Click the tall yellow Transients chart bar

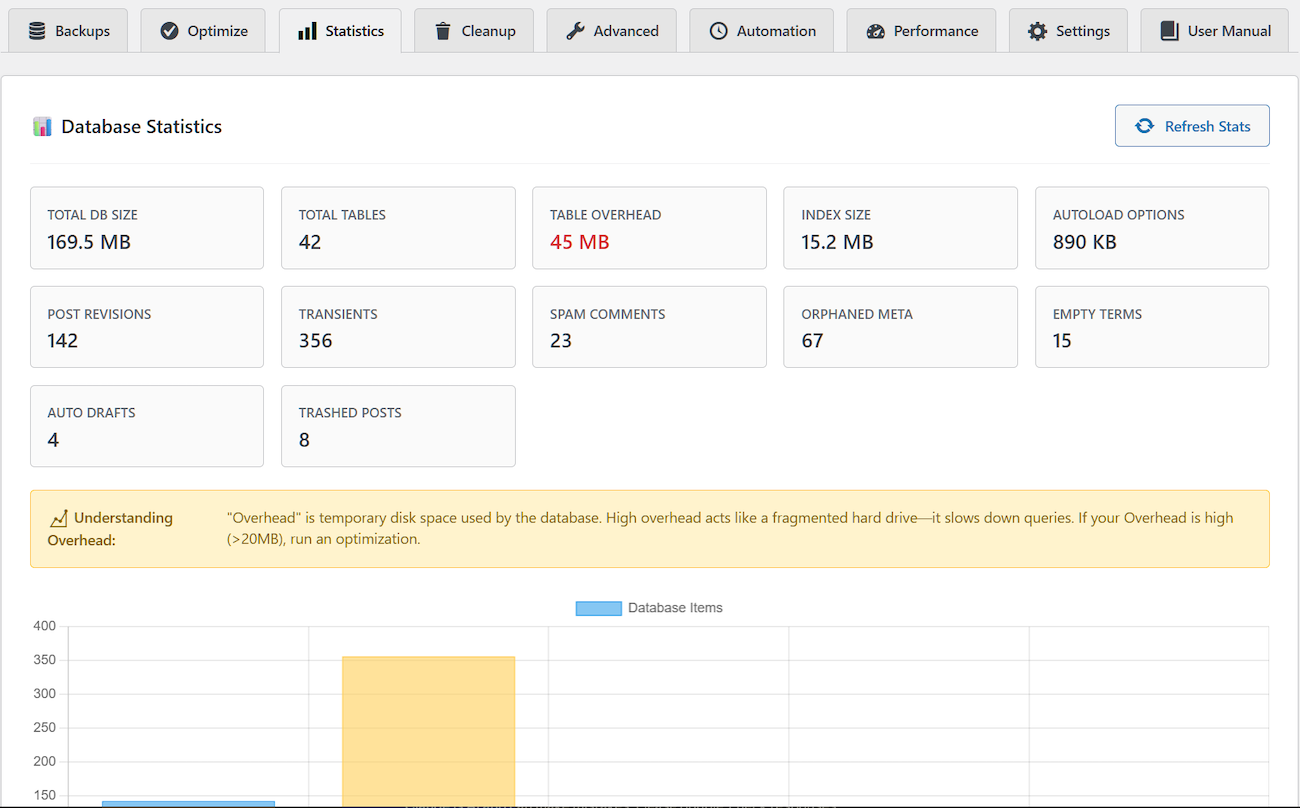pos(428,730)
